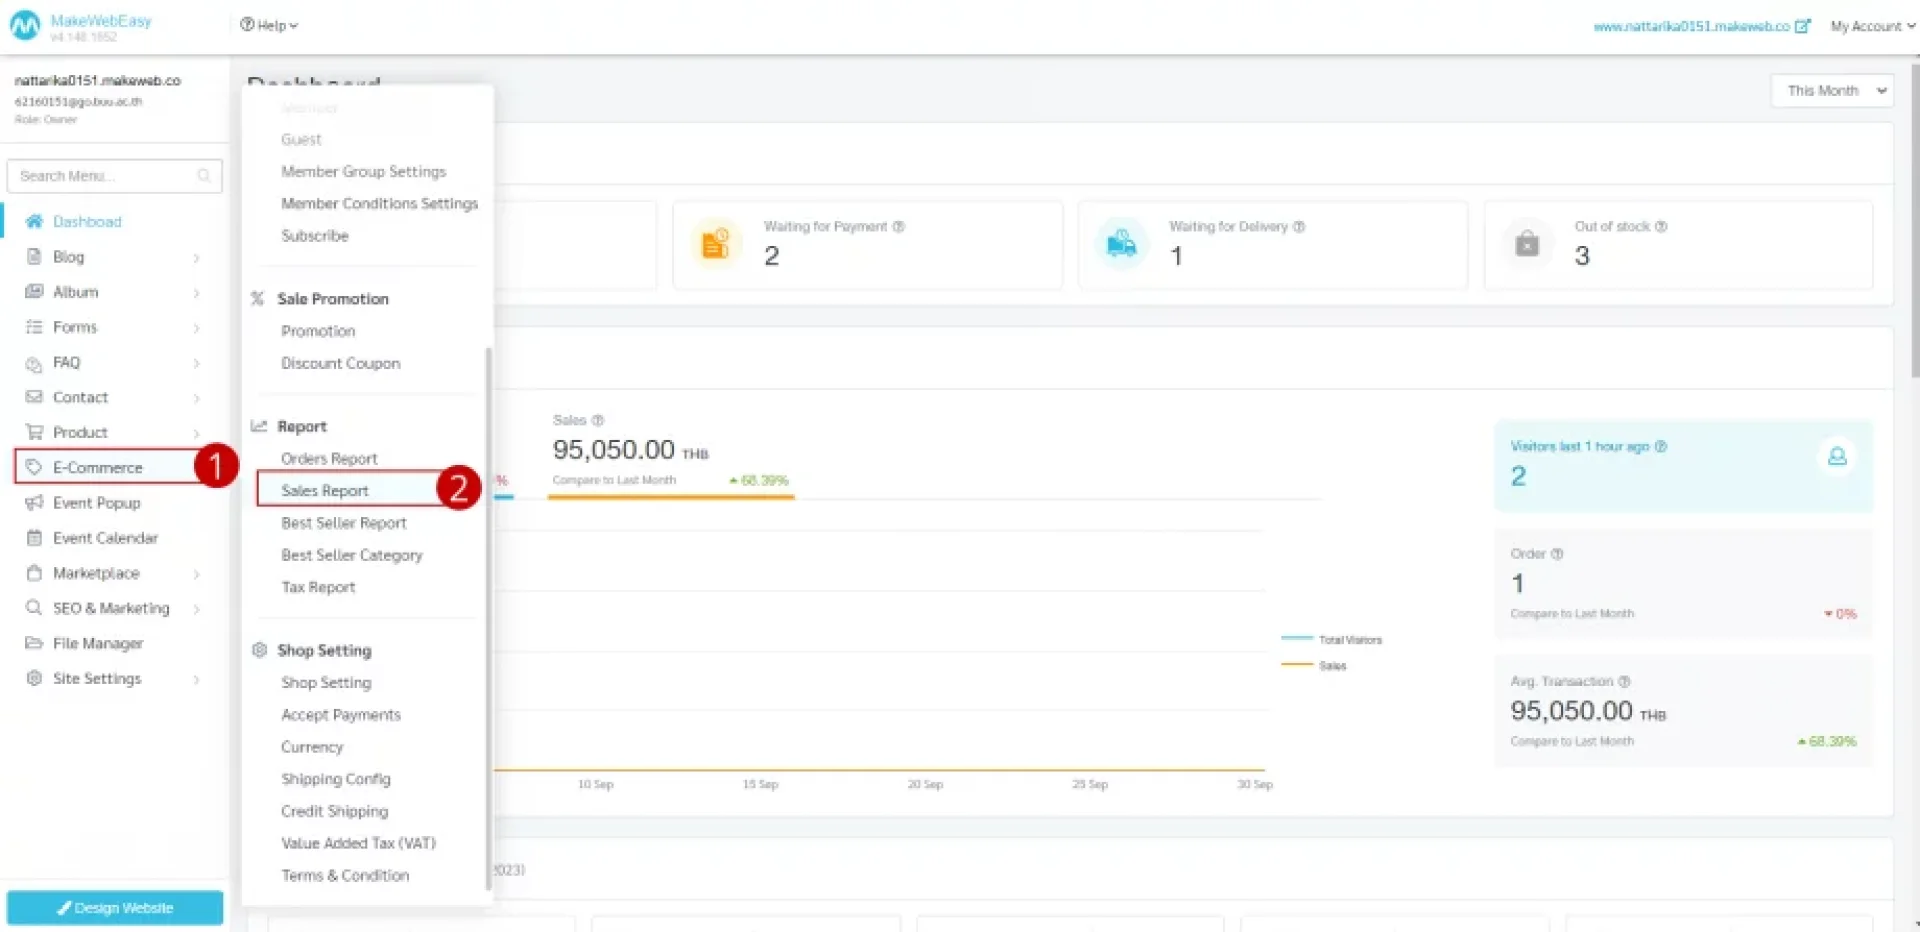The width and height of the screenshot is (1920, 932).
Task: Open external site link icon
Action: pos(1802,27)
